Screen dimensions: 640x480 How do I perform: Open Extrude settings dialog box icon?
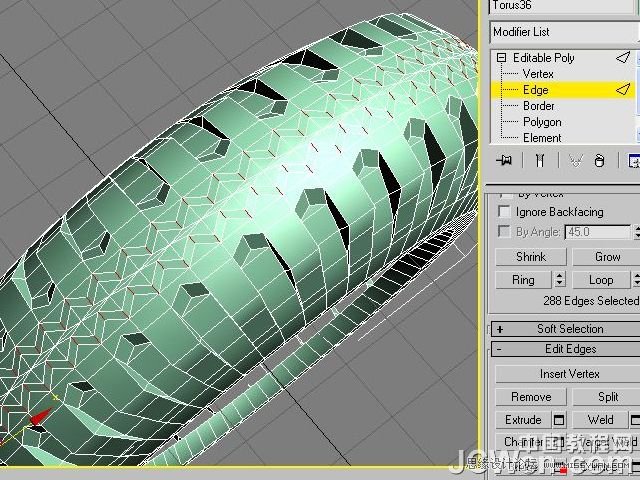[559, 420]
